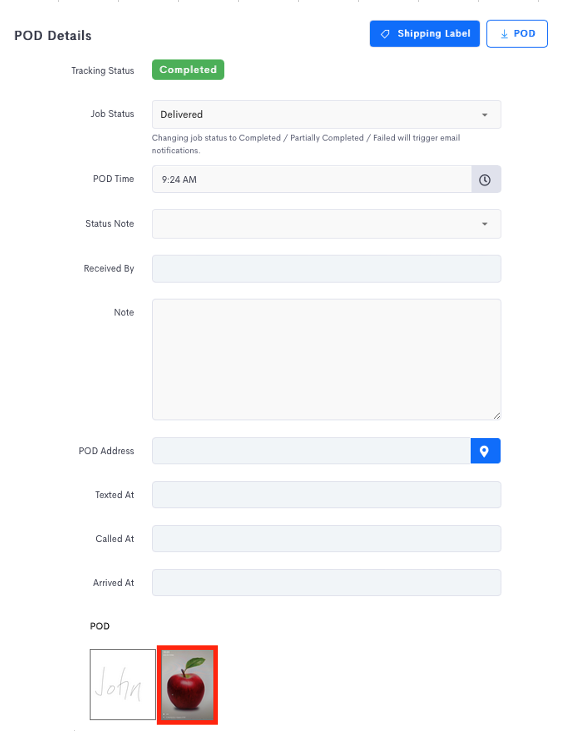Click the Completed tracking status badge
The width and height of the screenshot is (563, 733).
tap(188, 70)
